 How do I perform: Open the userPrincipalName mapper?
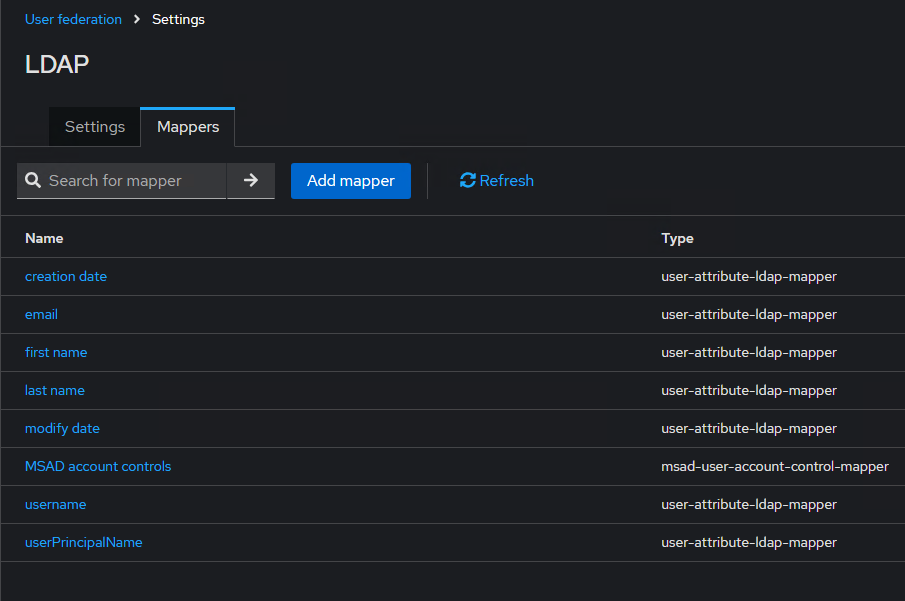[x=84, y=542]
